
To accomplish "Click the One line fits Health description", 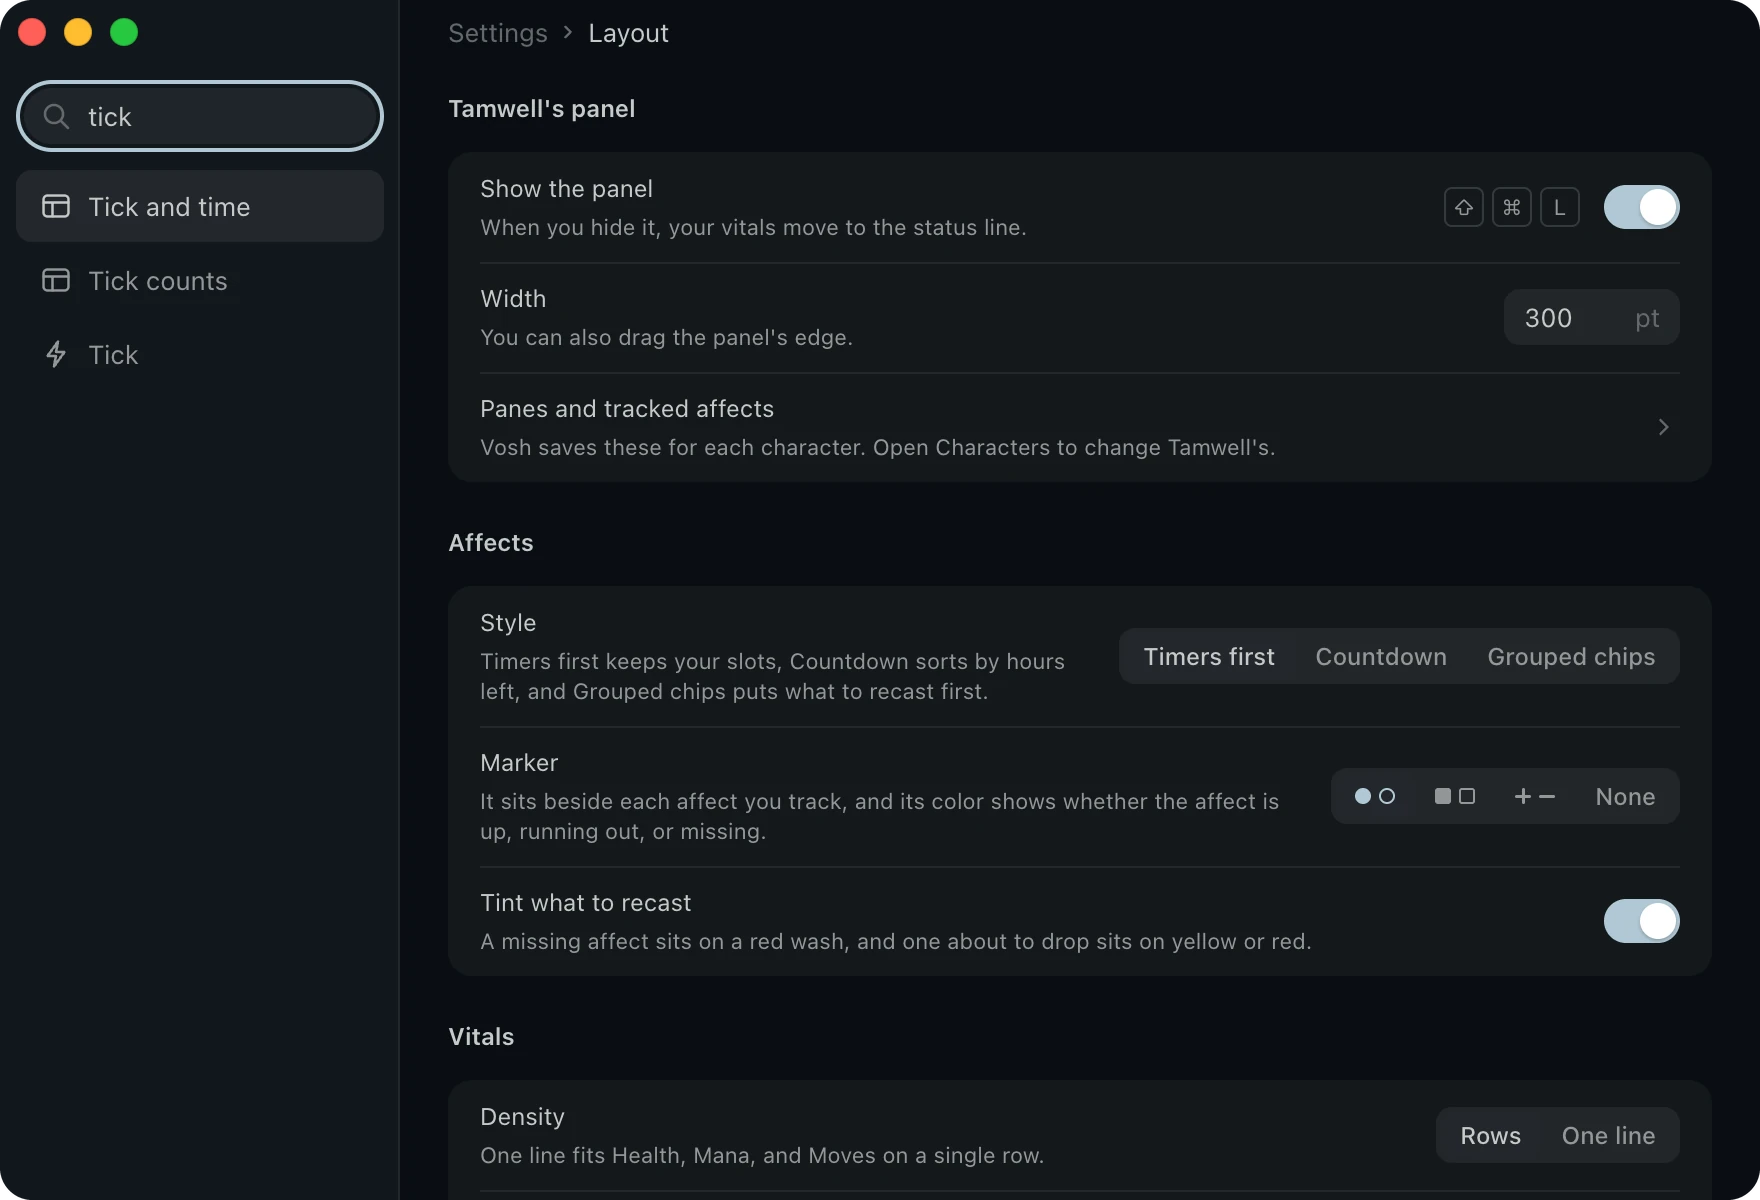I will (x=762, y=1156).
